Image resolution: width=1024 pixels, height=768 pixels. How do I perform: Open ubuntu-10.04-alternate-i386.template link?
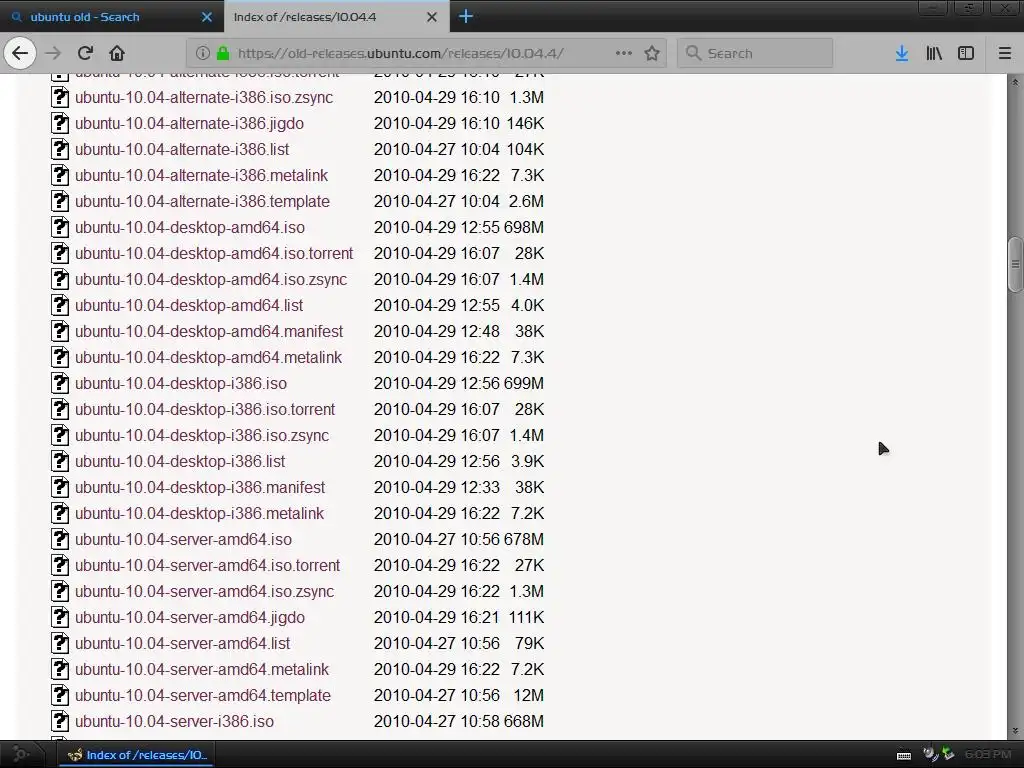[202, 202]
